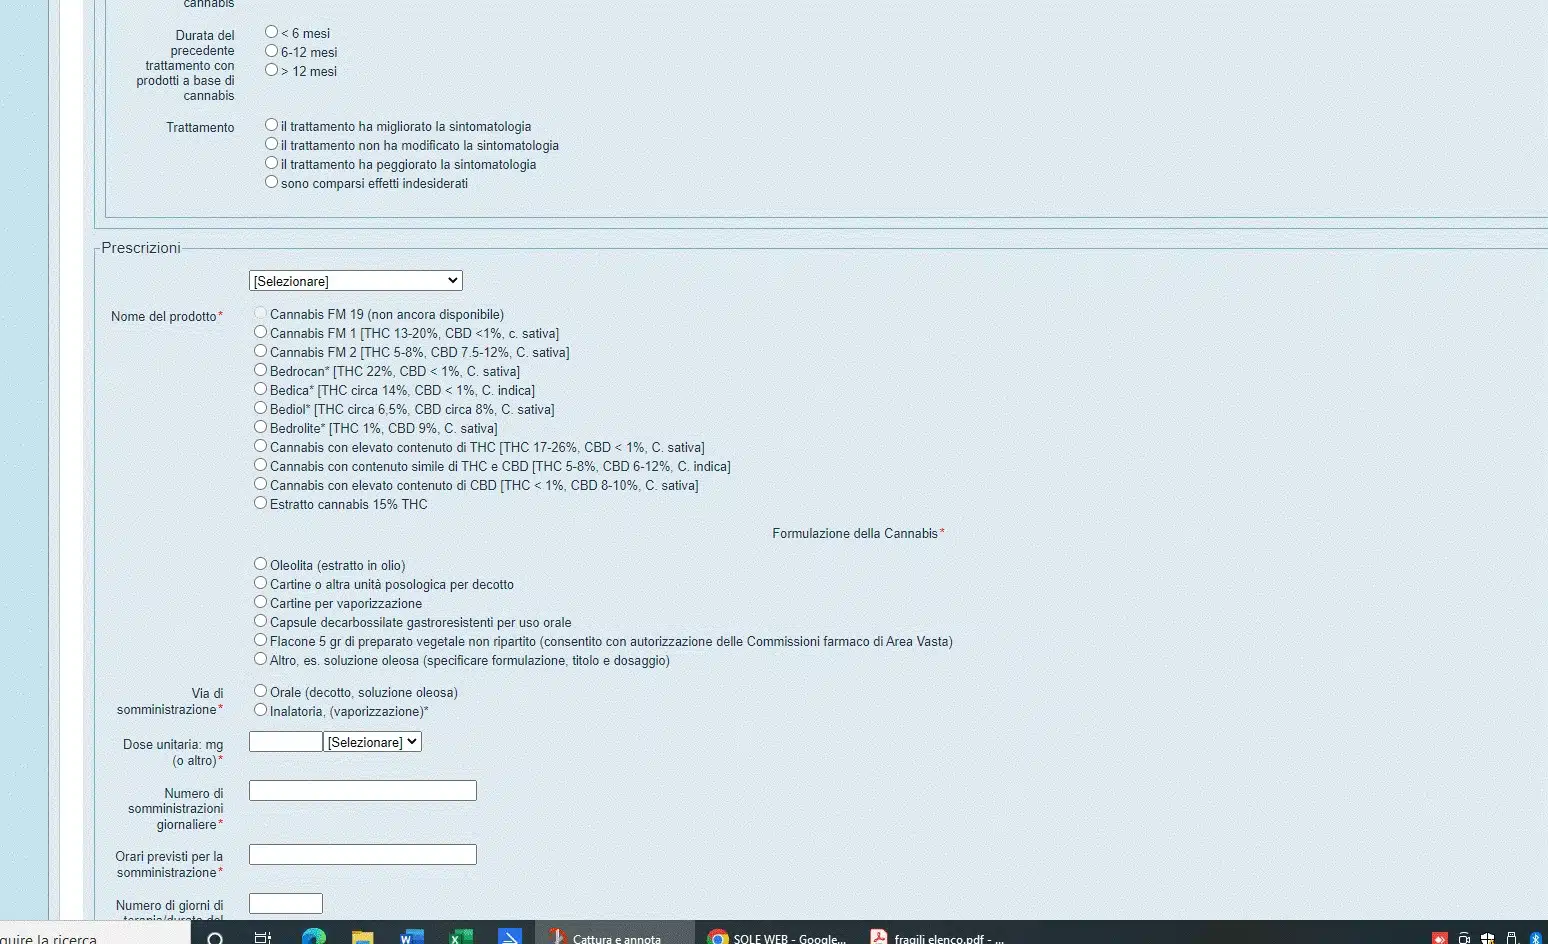This screenshot has width=1548, height=944.
Task: Select Bedrocan product radio
Action: 260,370
